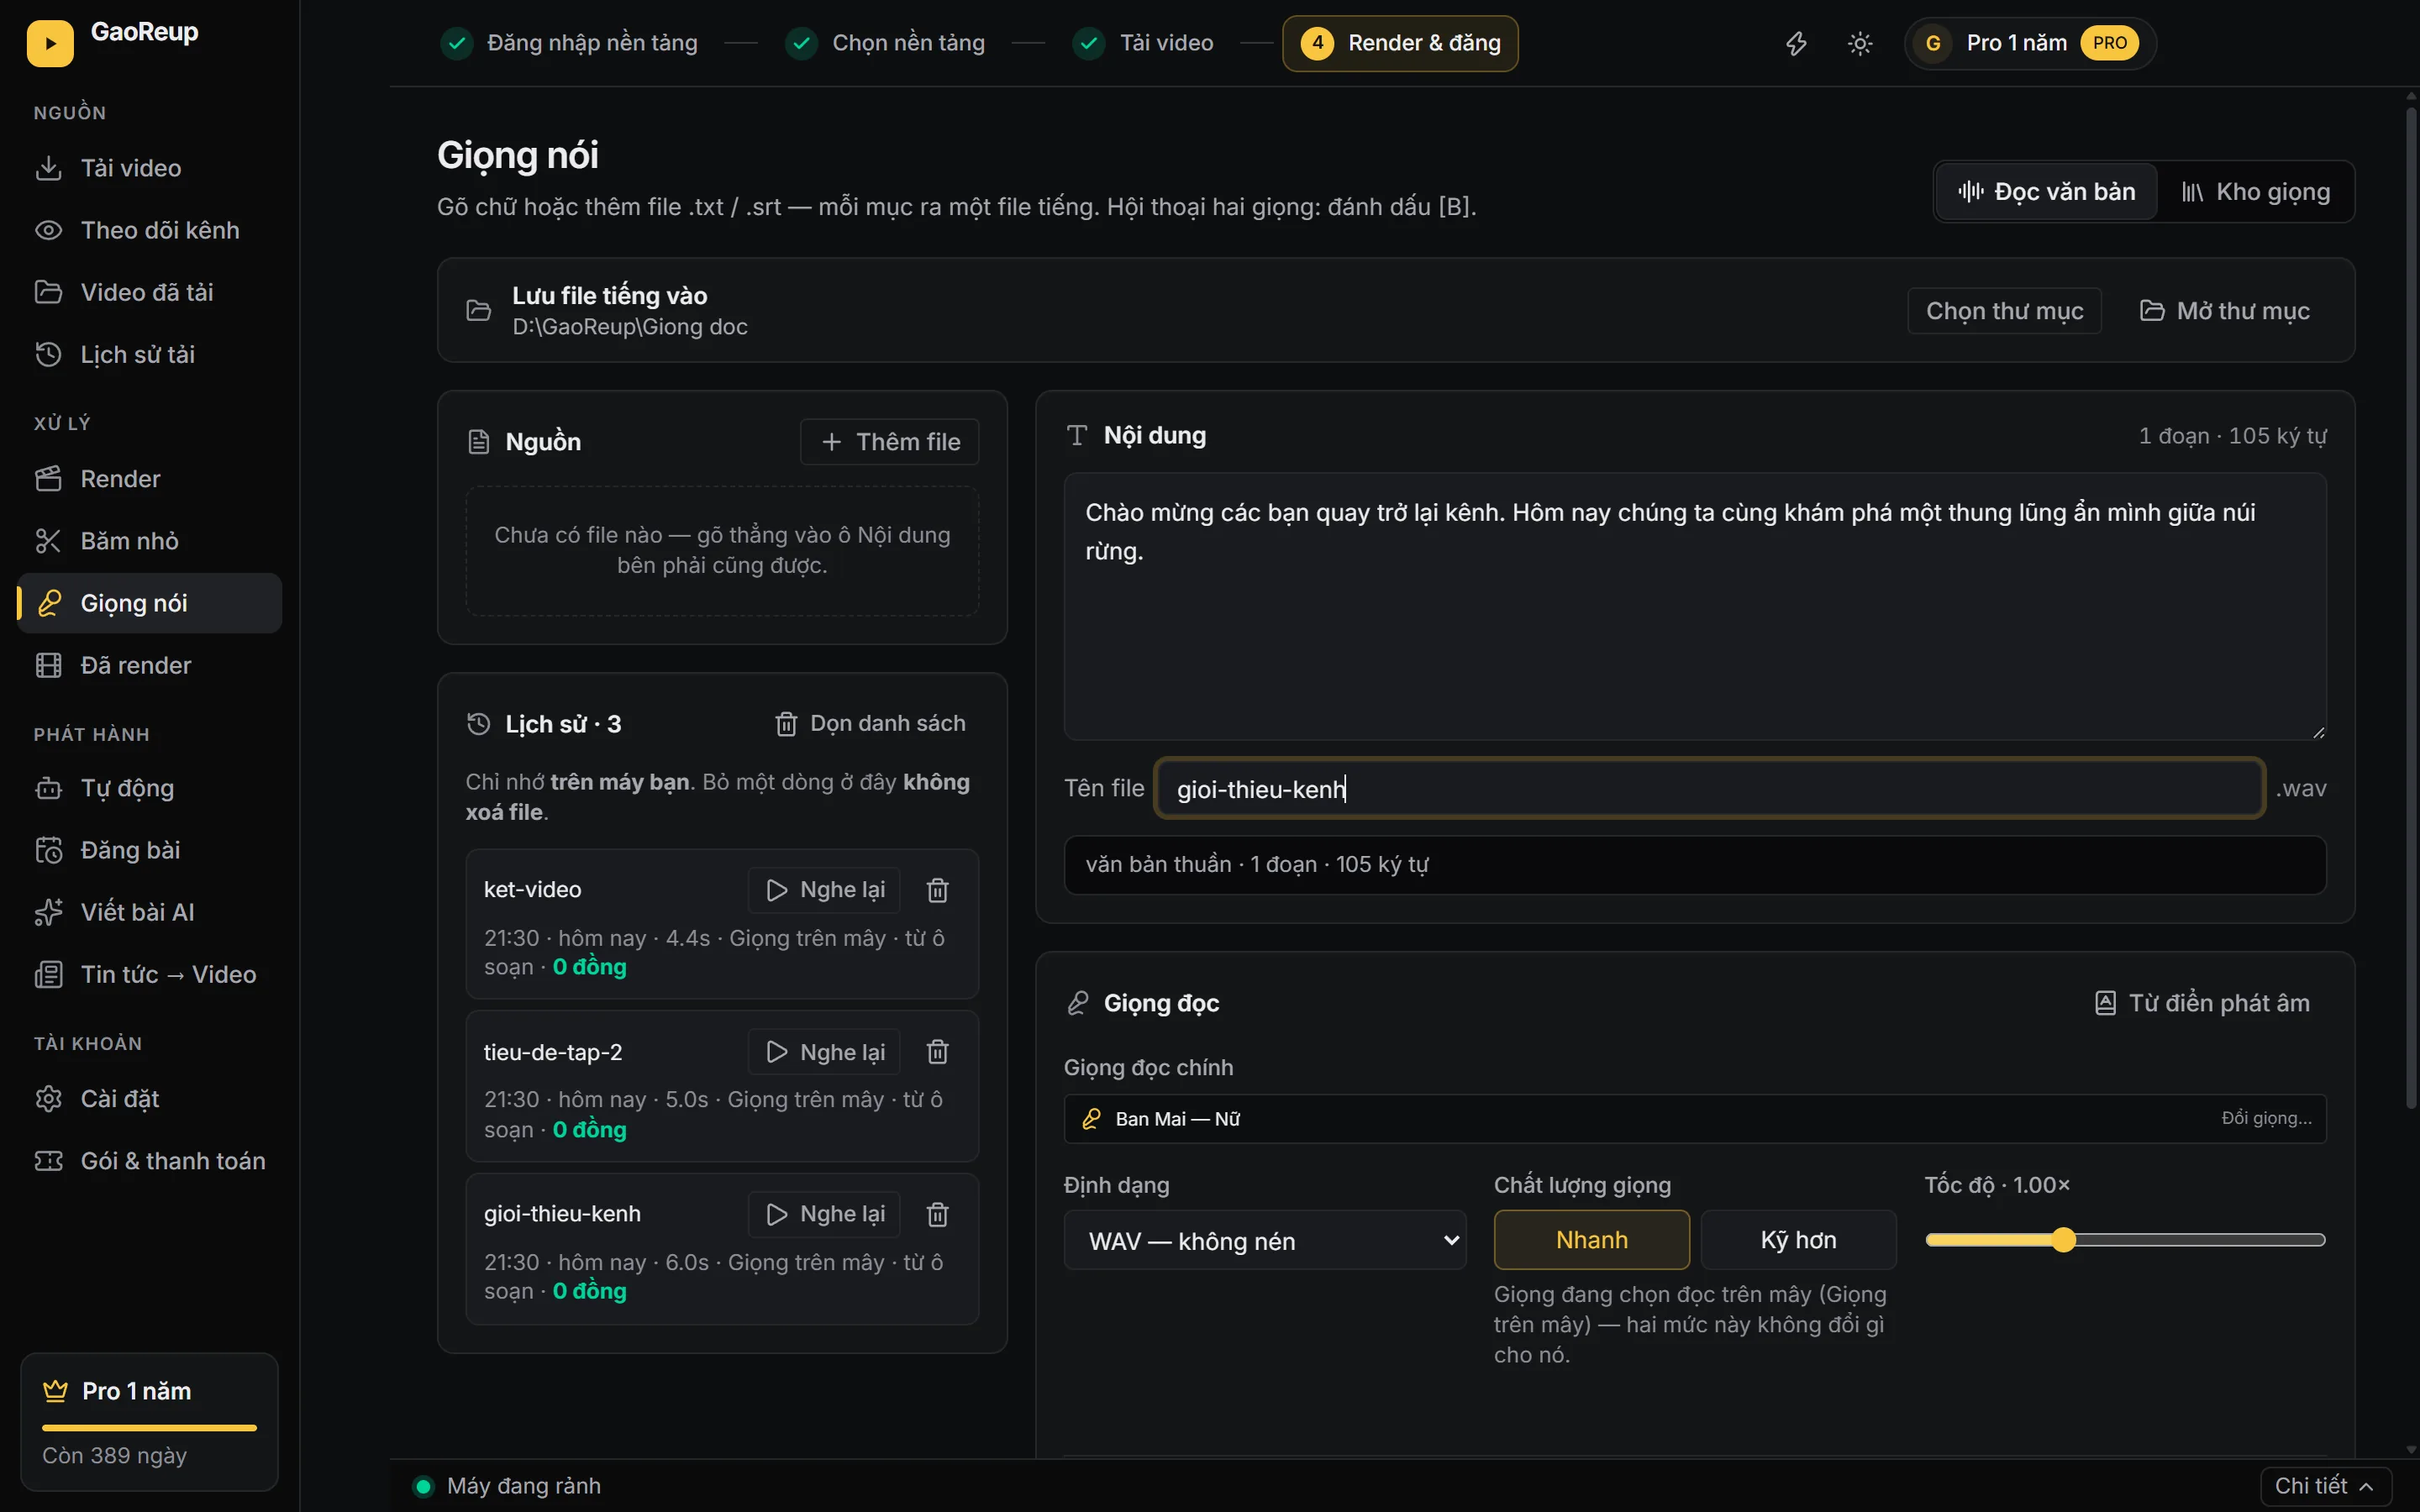Go to Chọn nền tảng step
2420x1512 pixels.
point(885,43)
